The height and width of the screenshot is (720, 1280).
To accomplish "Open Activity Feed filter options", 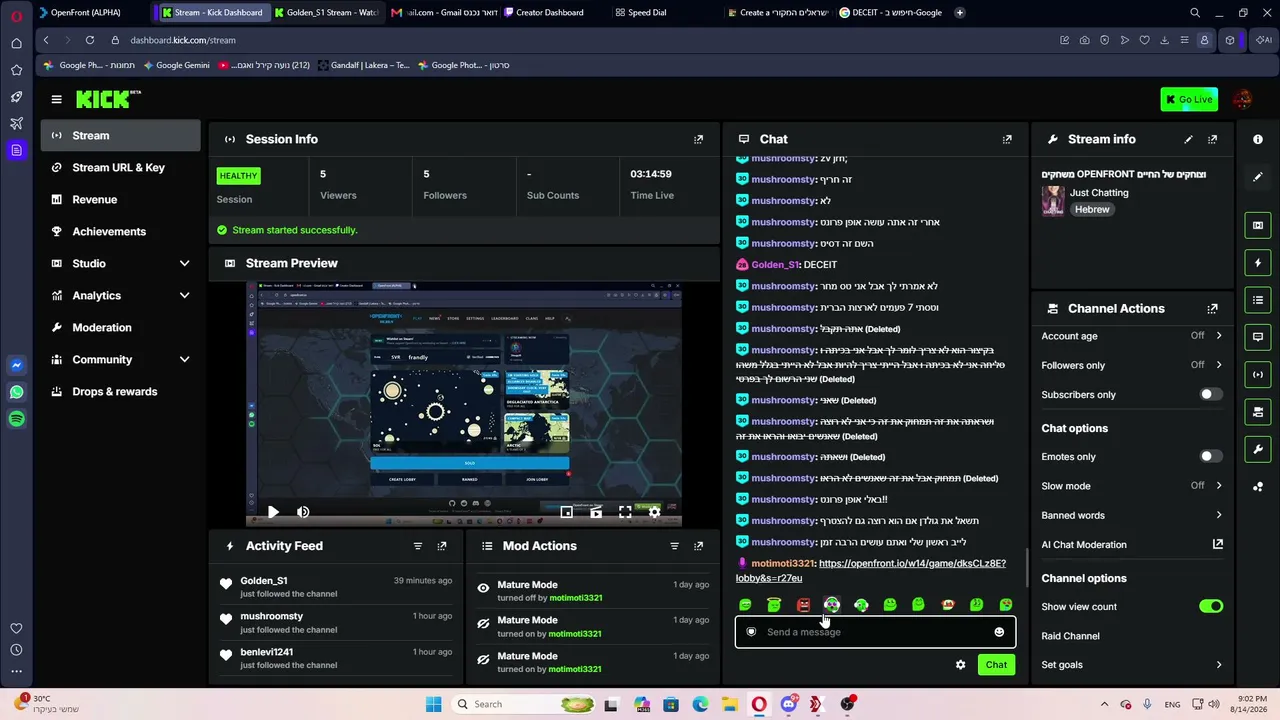I will pos(418,546).
